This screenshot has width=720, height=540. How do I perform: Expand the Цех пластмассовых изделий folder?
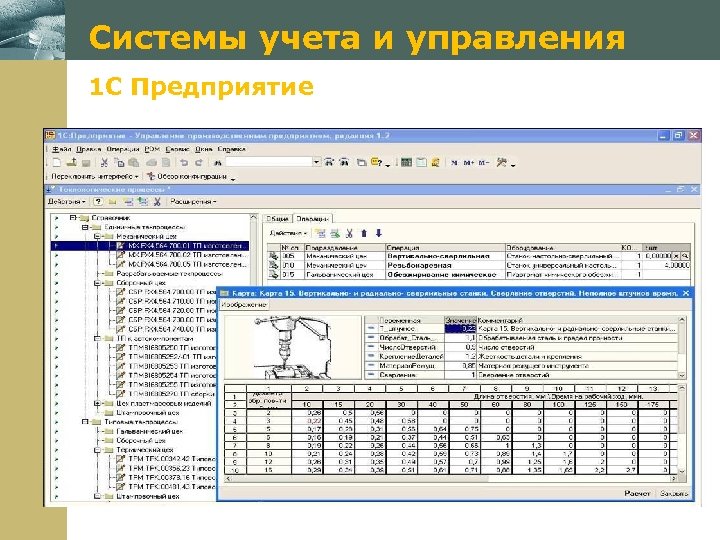click(x=97, y=403)
